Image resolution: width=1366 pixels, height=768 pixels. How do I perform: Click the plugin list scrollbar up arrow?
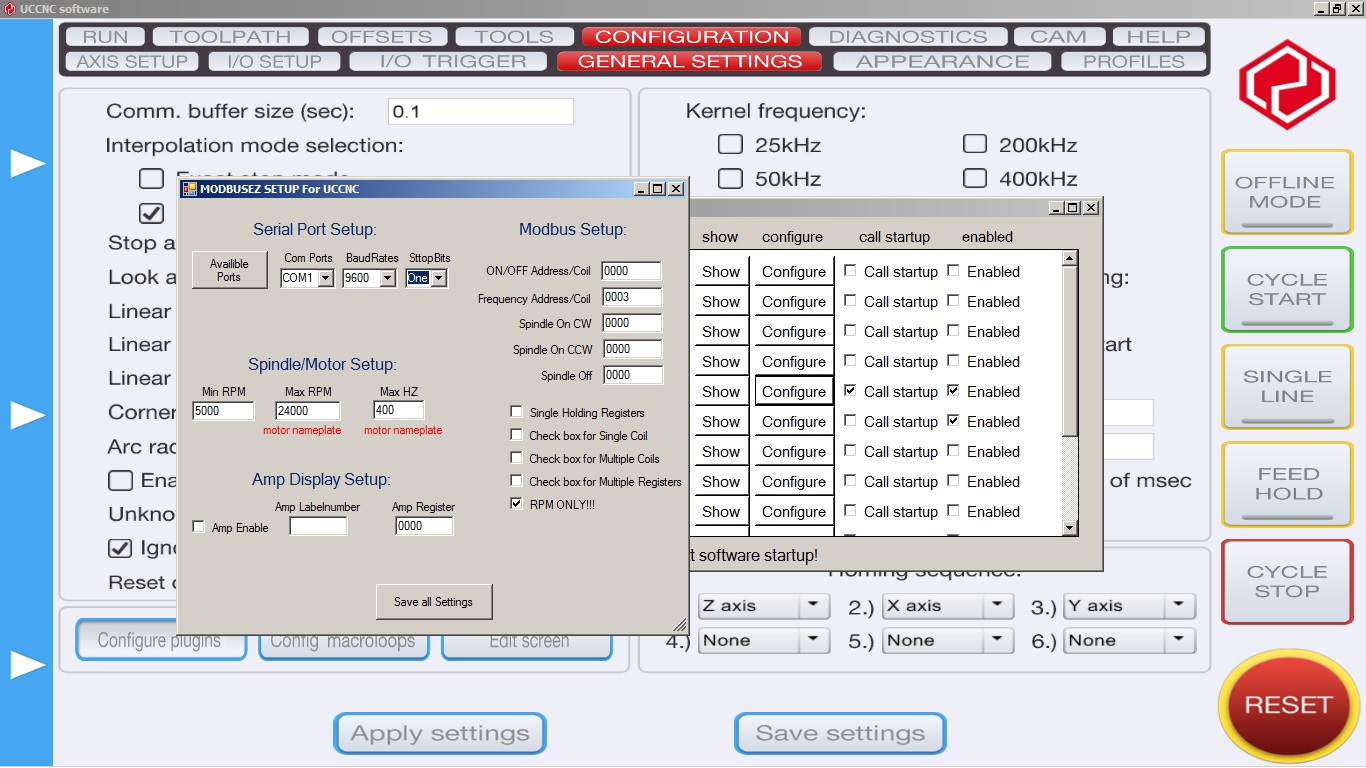tap(1069, 258)
